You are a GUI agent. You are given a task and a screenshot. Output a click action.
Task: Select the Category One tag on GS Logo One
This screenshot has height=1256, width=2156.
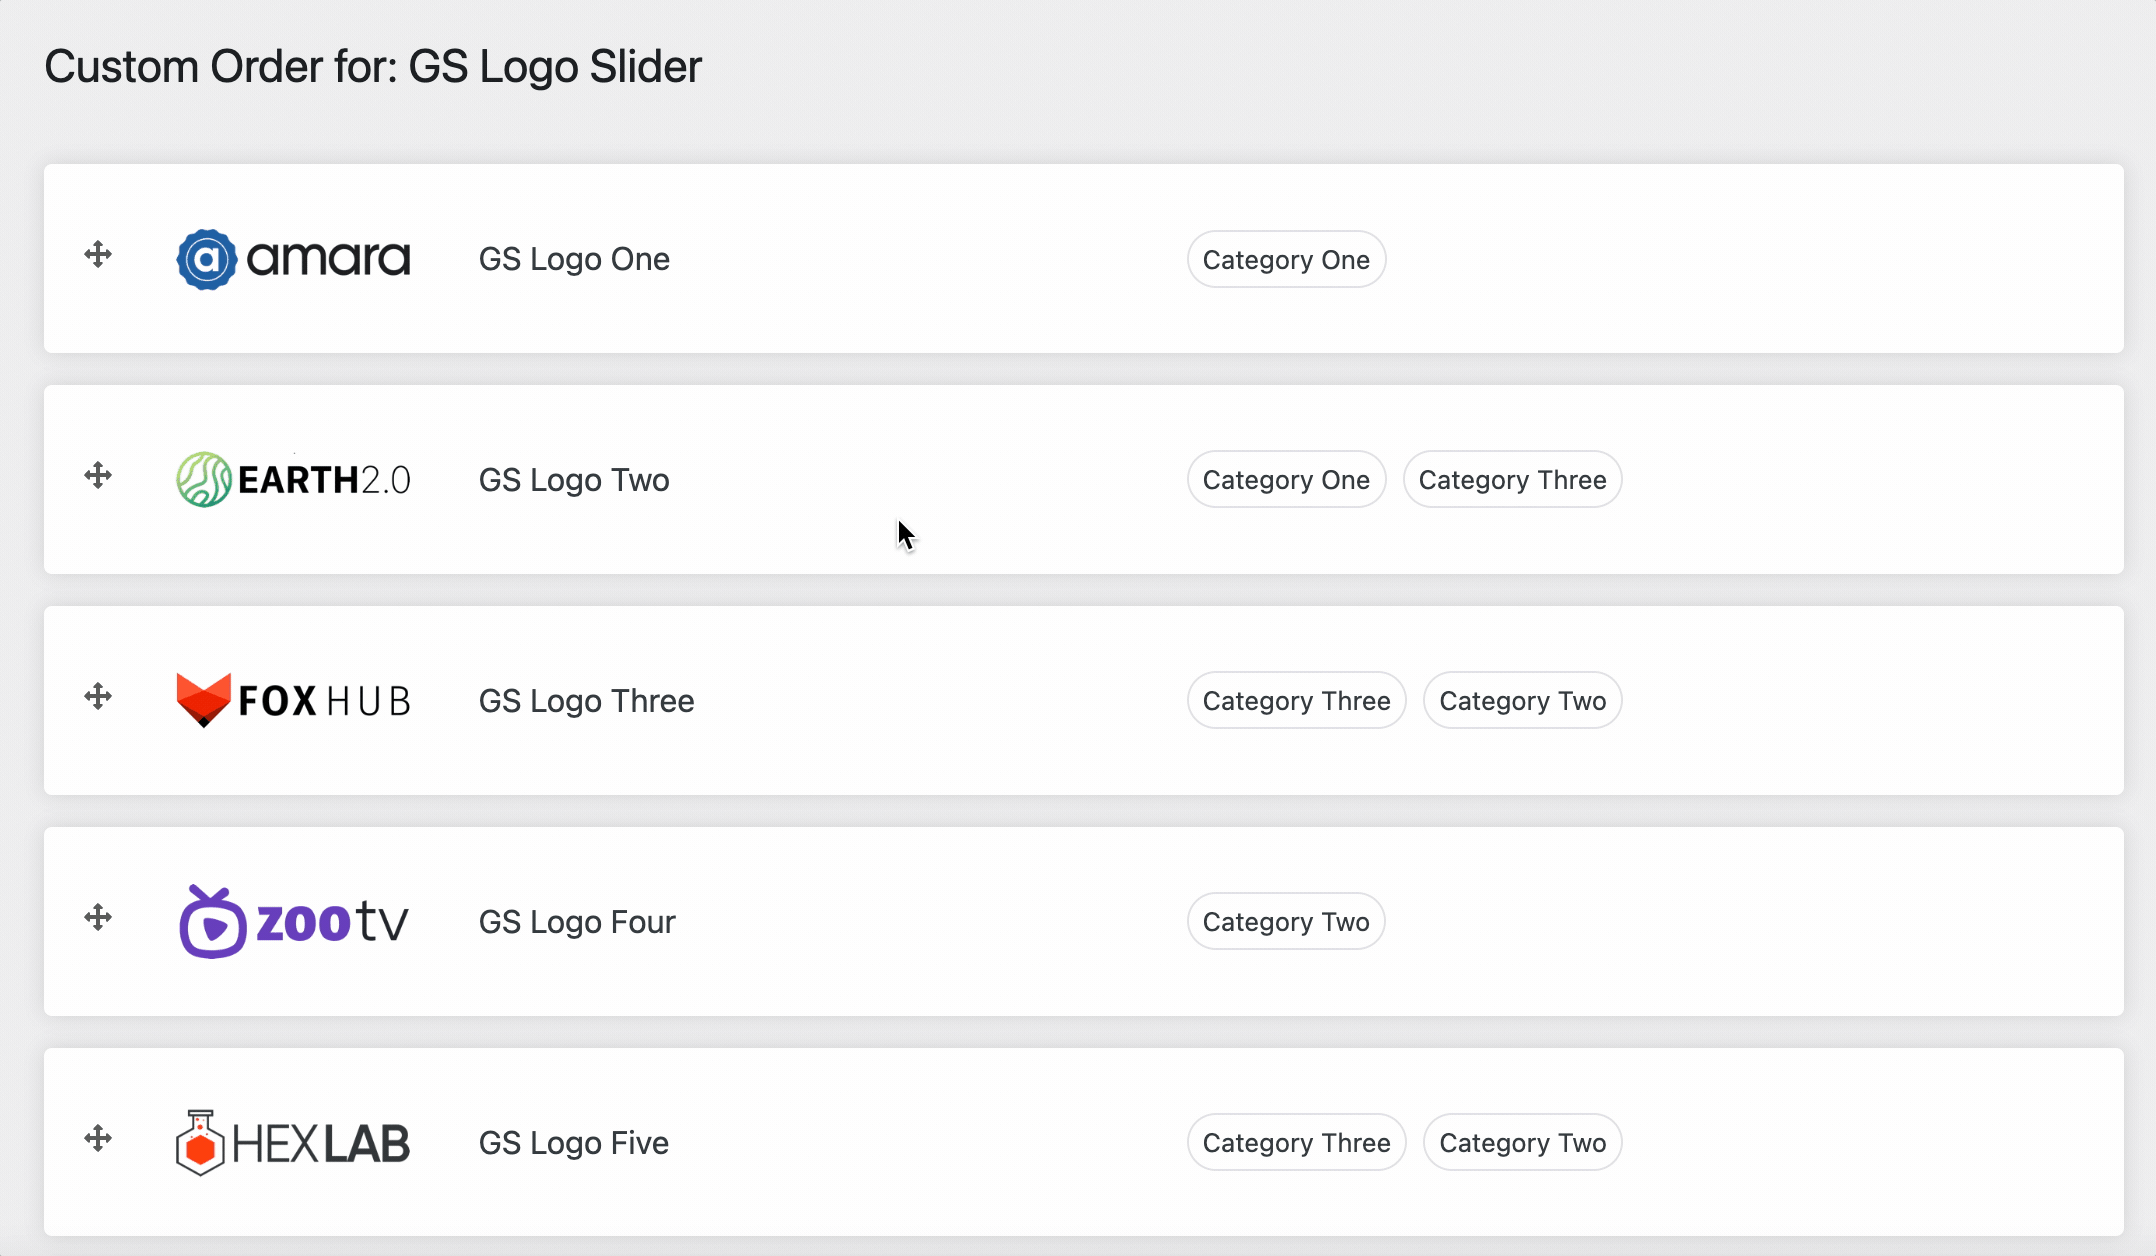point(1286,259)
